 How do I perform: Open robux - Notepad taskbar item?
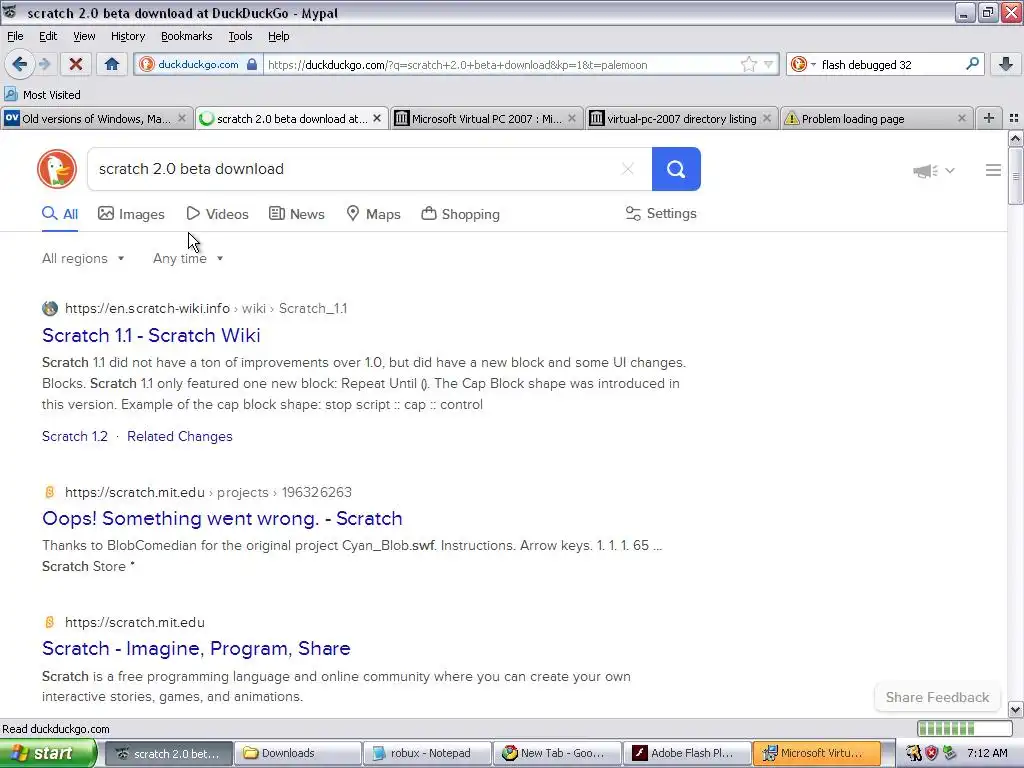(426, 753)
